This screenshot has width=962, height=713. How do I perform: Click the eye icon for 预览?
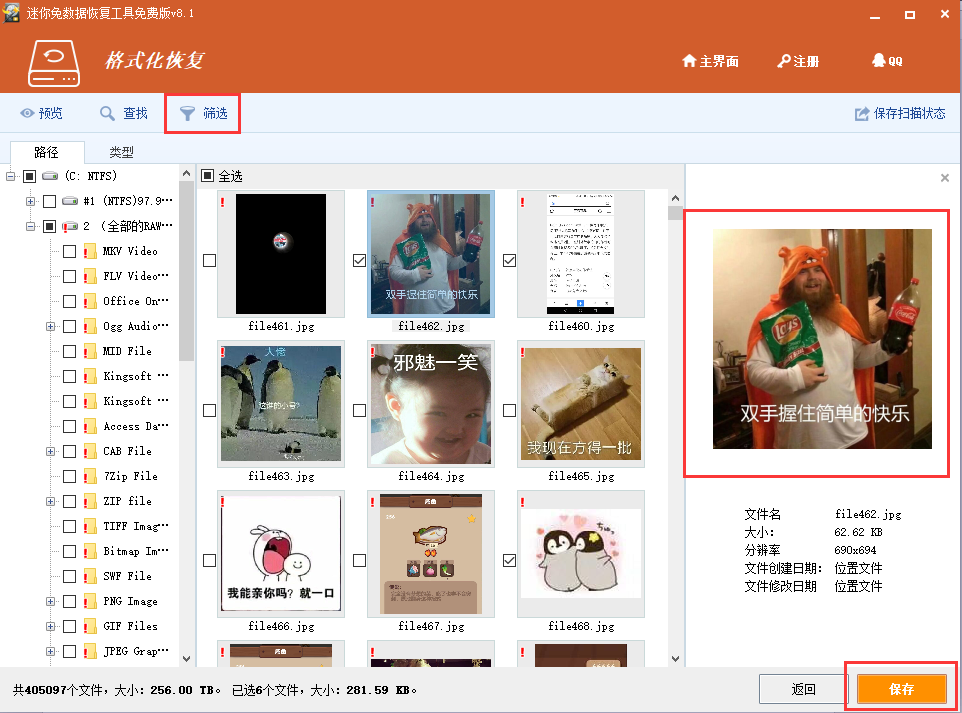click(27, 114)
